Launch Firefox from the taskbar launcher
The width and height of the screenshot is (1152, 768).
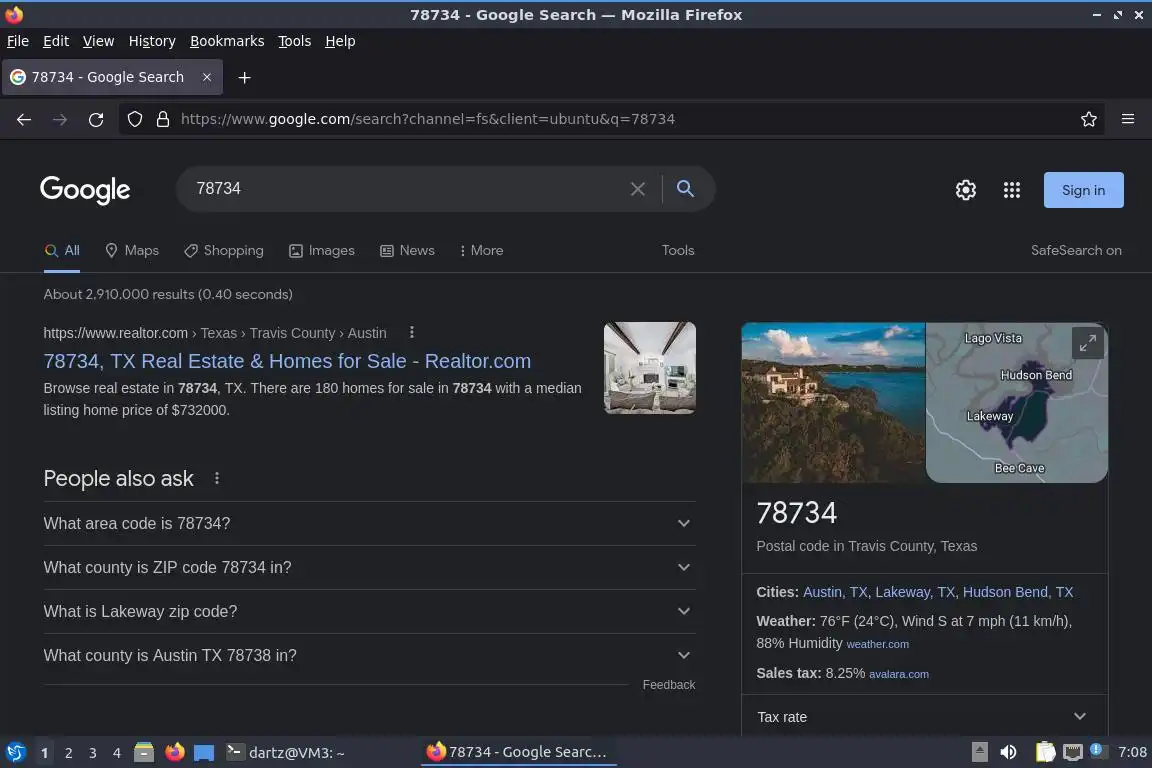tap(175, 753)
